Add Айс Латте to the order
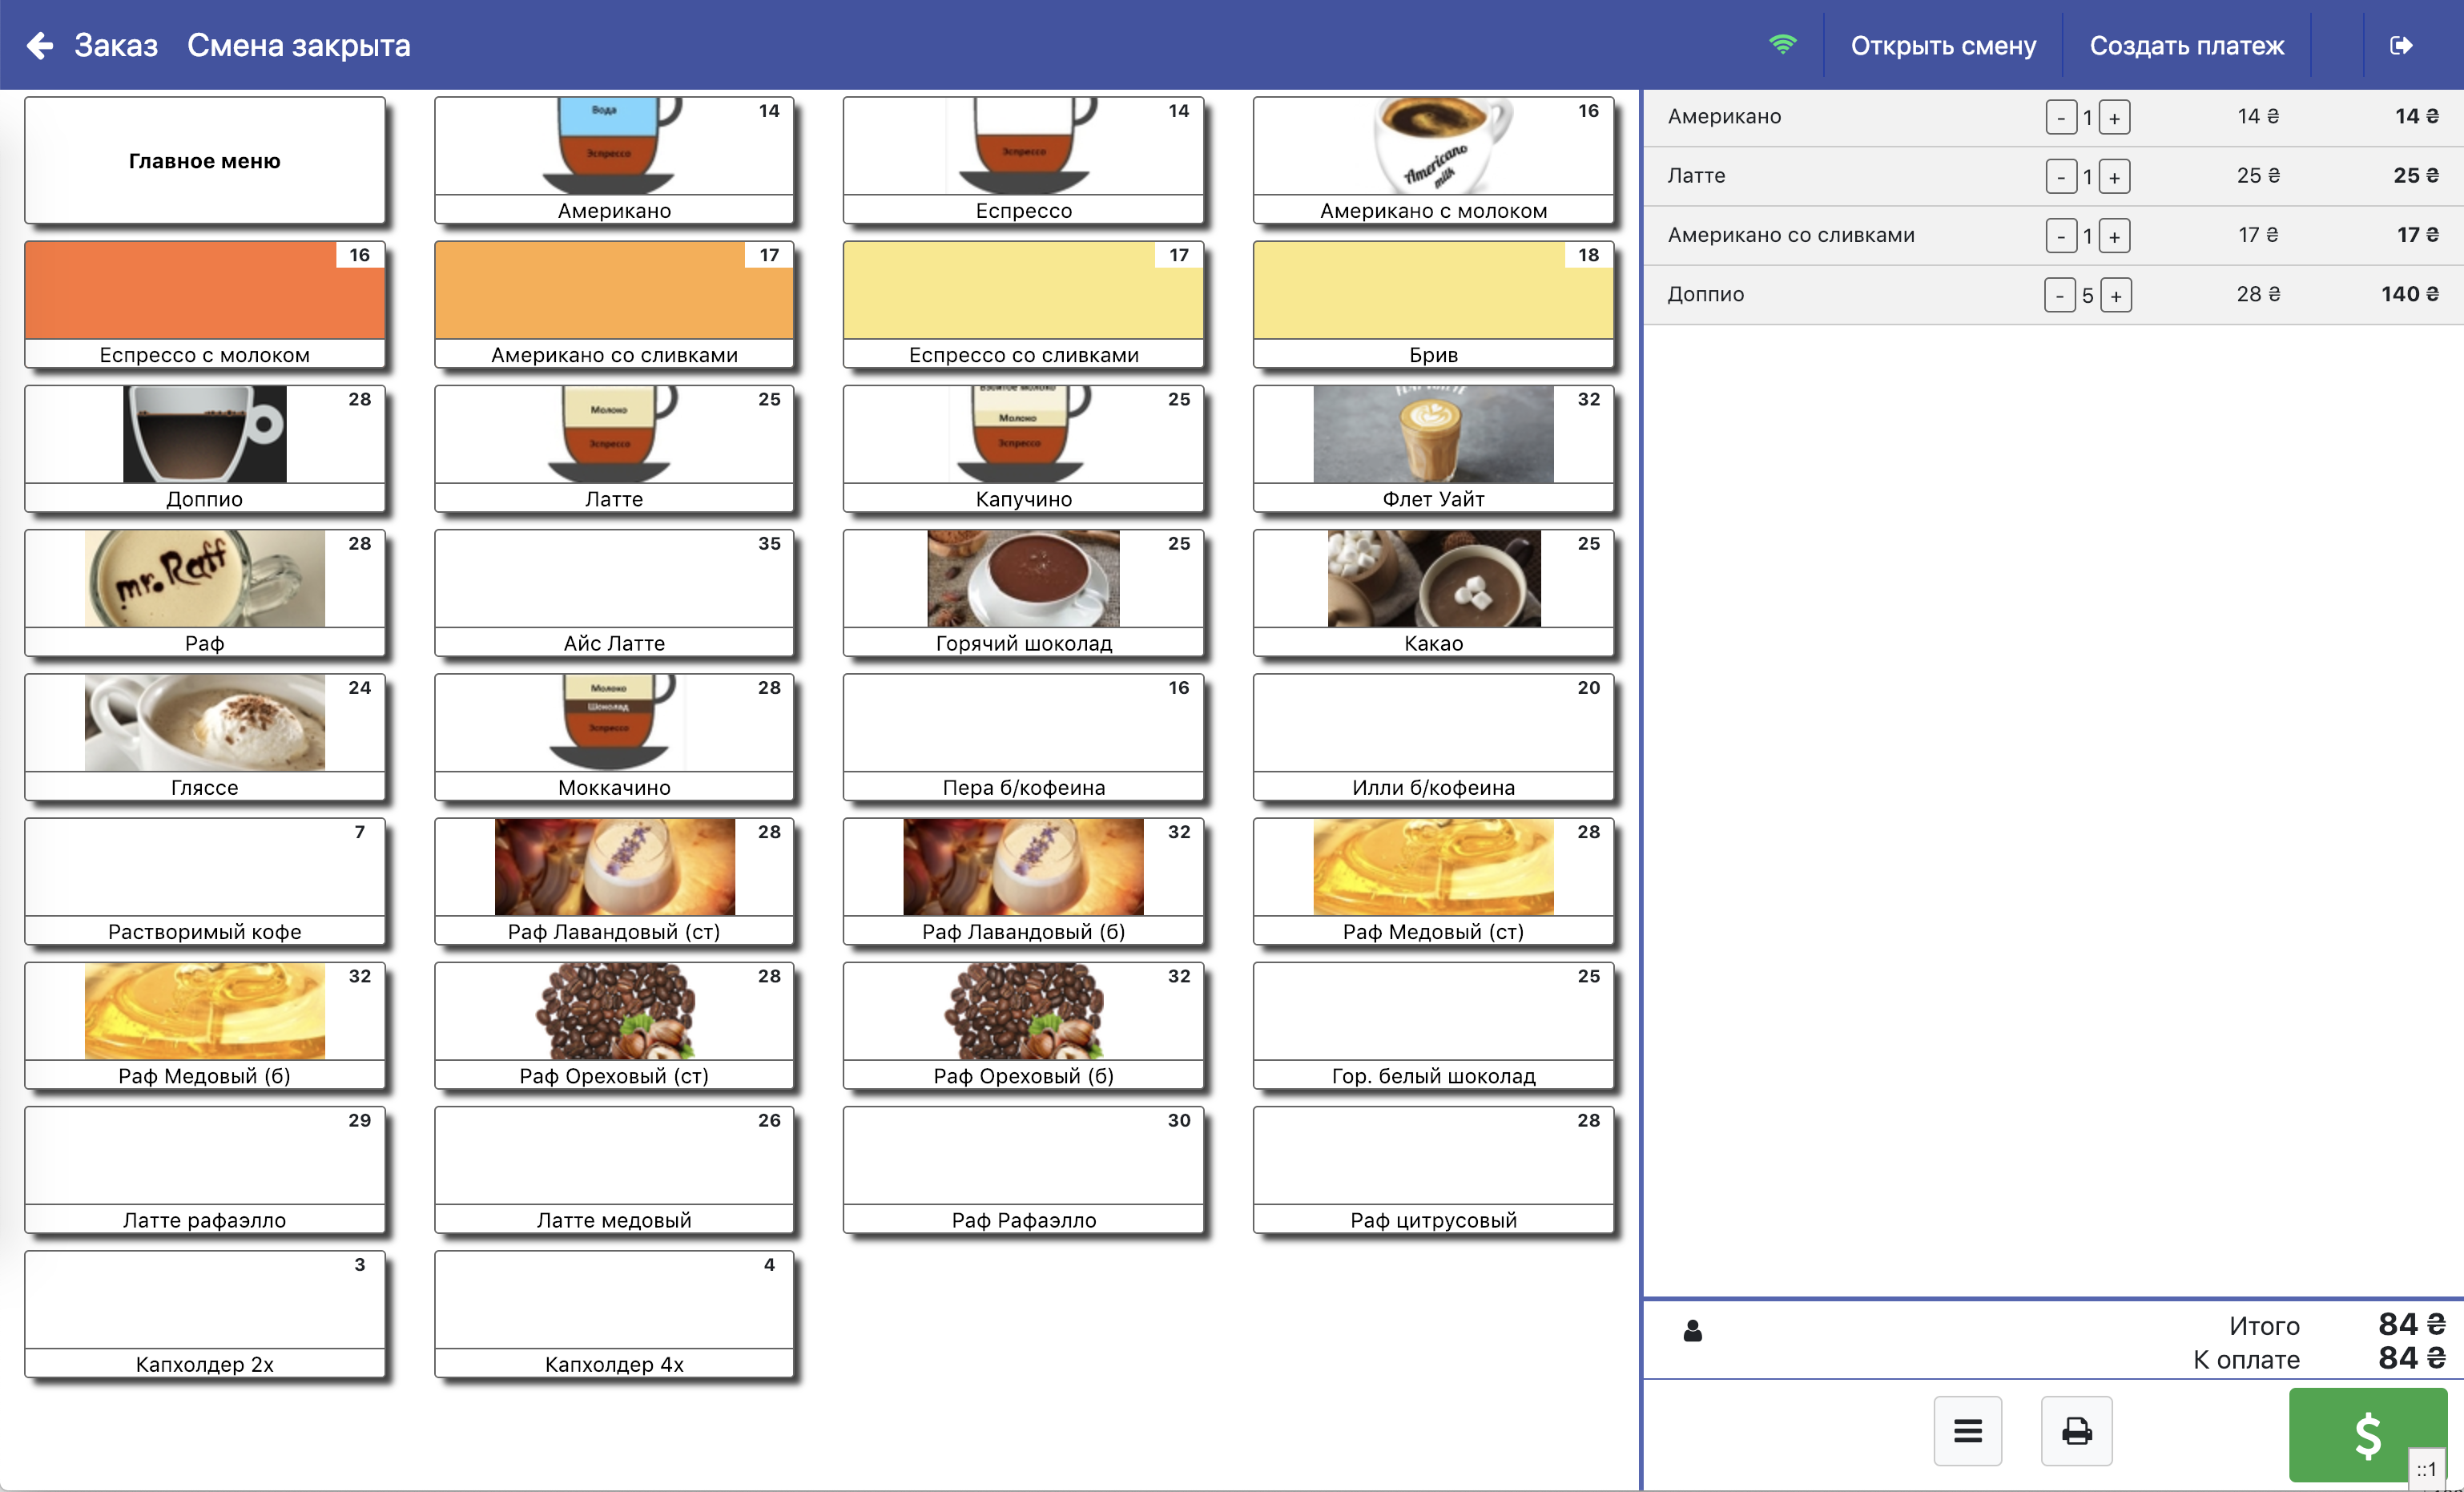2464x1492 pixels. [x=614, y=592]
